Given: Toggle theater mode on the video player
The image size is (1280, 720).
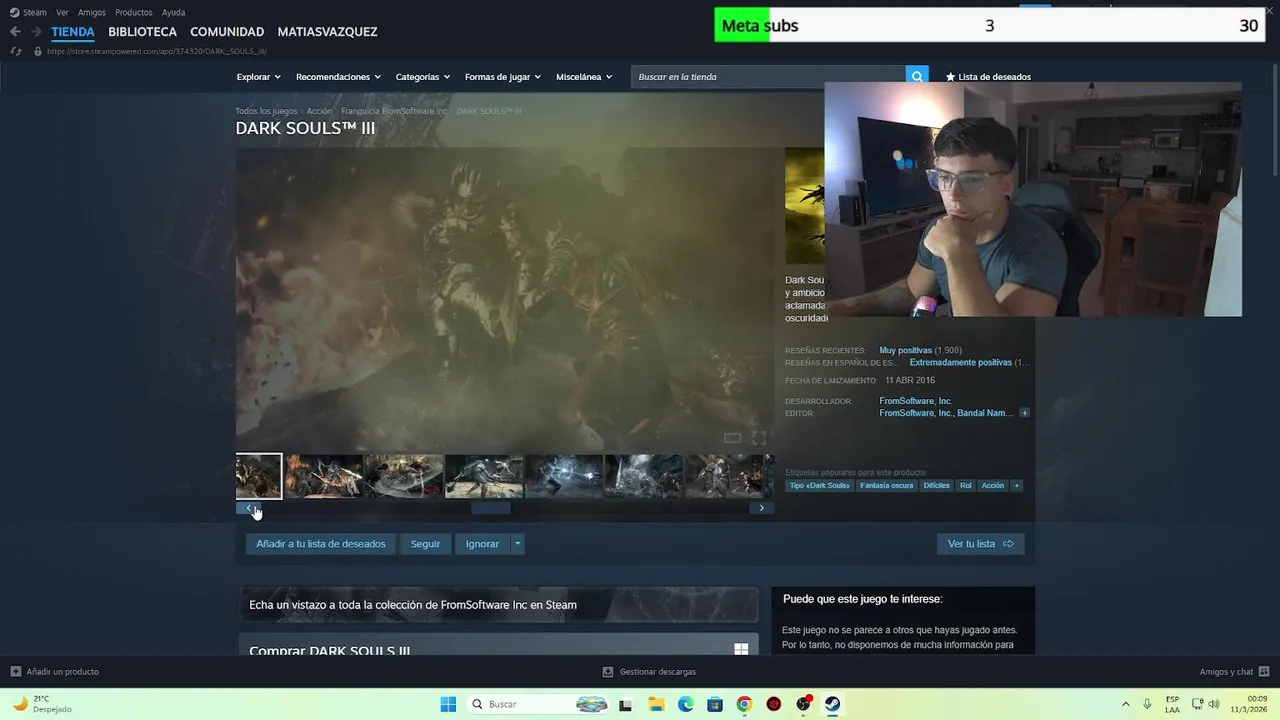Looking at the screenshot, I should (x=732, y=438).
